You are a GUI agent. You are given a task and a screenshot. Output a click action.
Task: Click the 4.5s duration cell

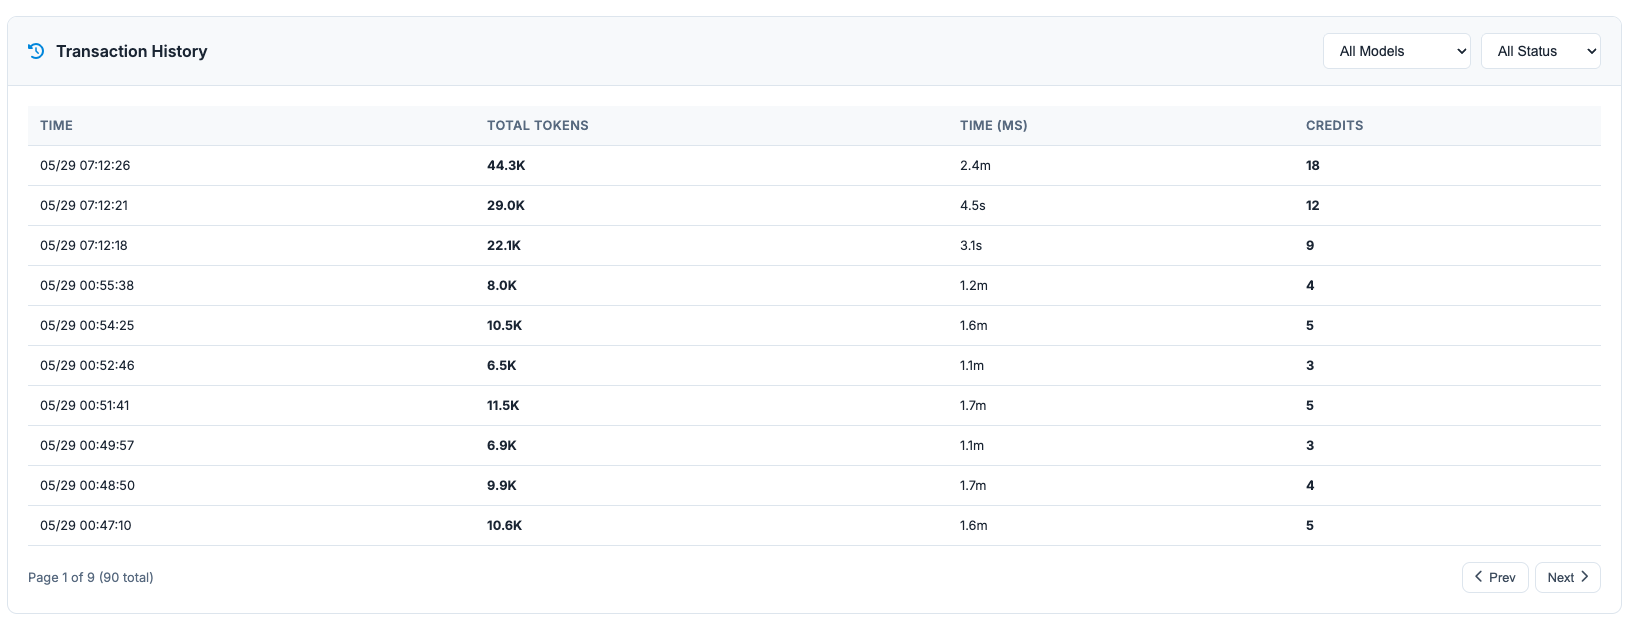973,205
